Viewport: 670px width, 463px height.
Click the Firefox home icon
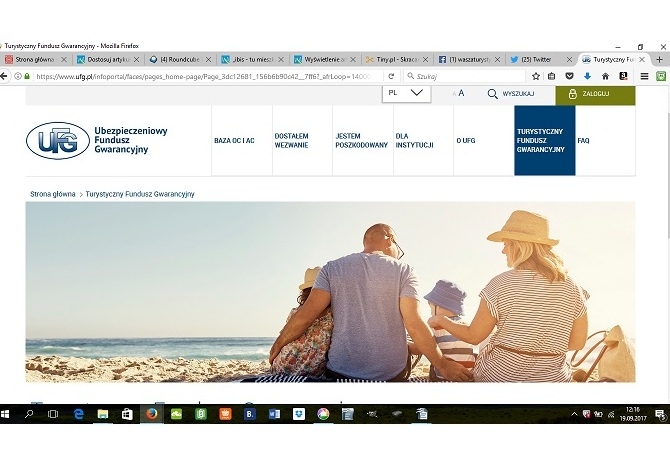click(605, 76)
